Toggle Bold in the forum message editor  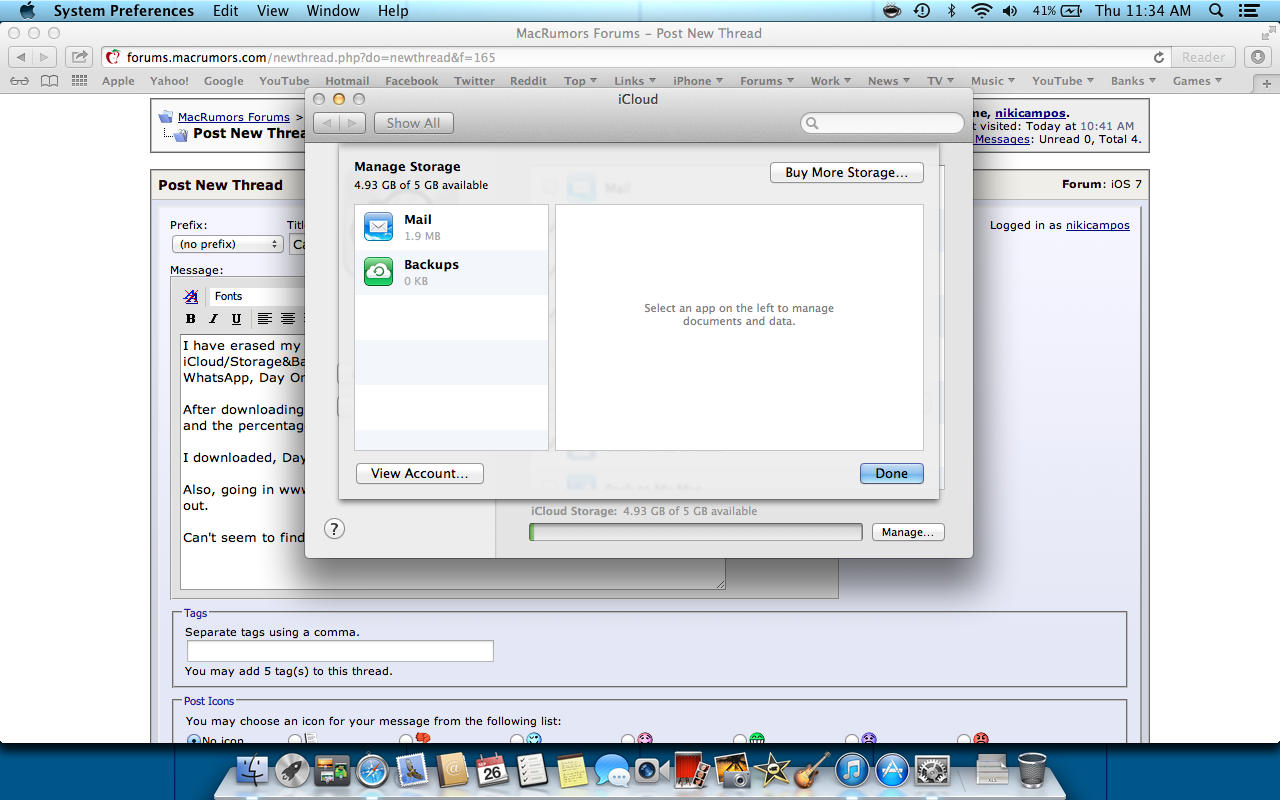191,319
